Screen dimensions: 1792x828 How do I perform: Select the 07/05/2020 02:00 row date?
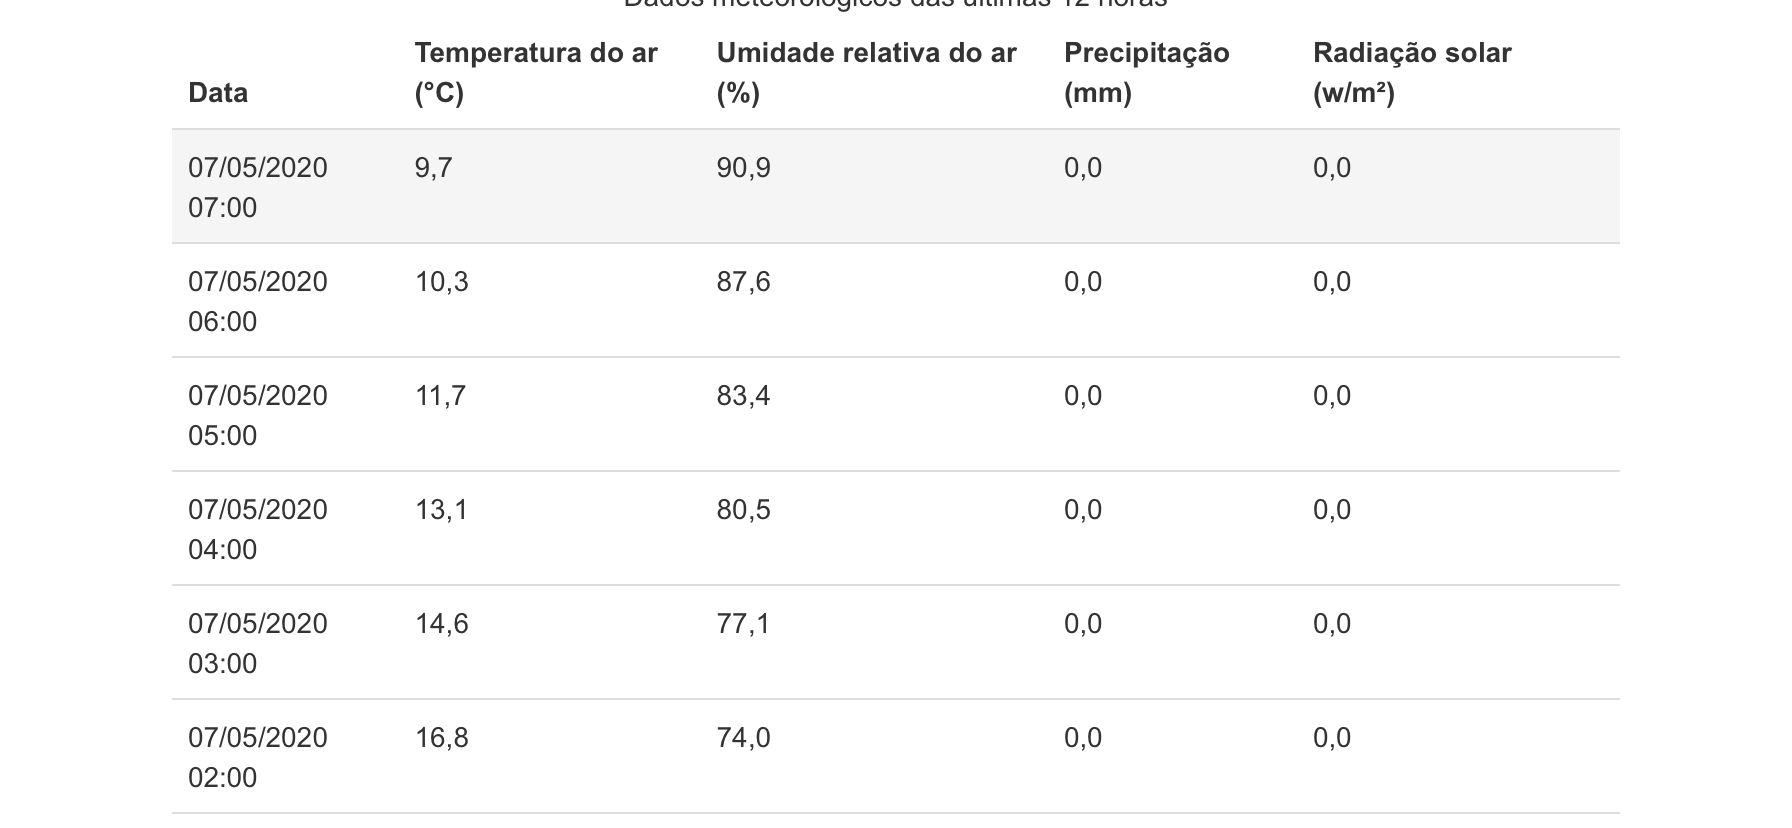(258, 757)
